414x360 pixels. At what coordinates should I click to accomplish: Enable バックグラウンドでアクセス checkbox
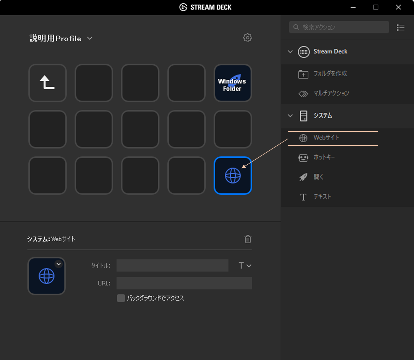121,298
